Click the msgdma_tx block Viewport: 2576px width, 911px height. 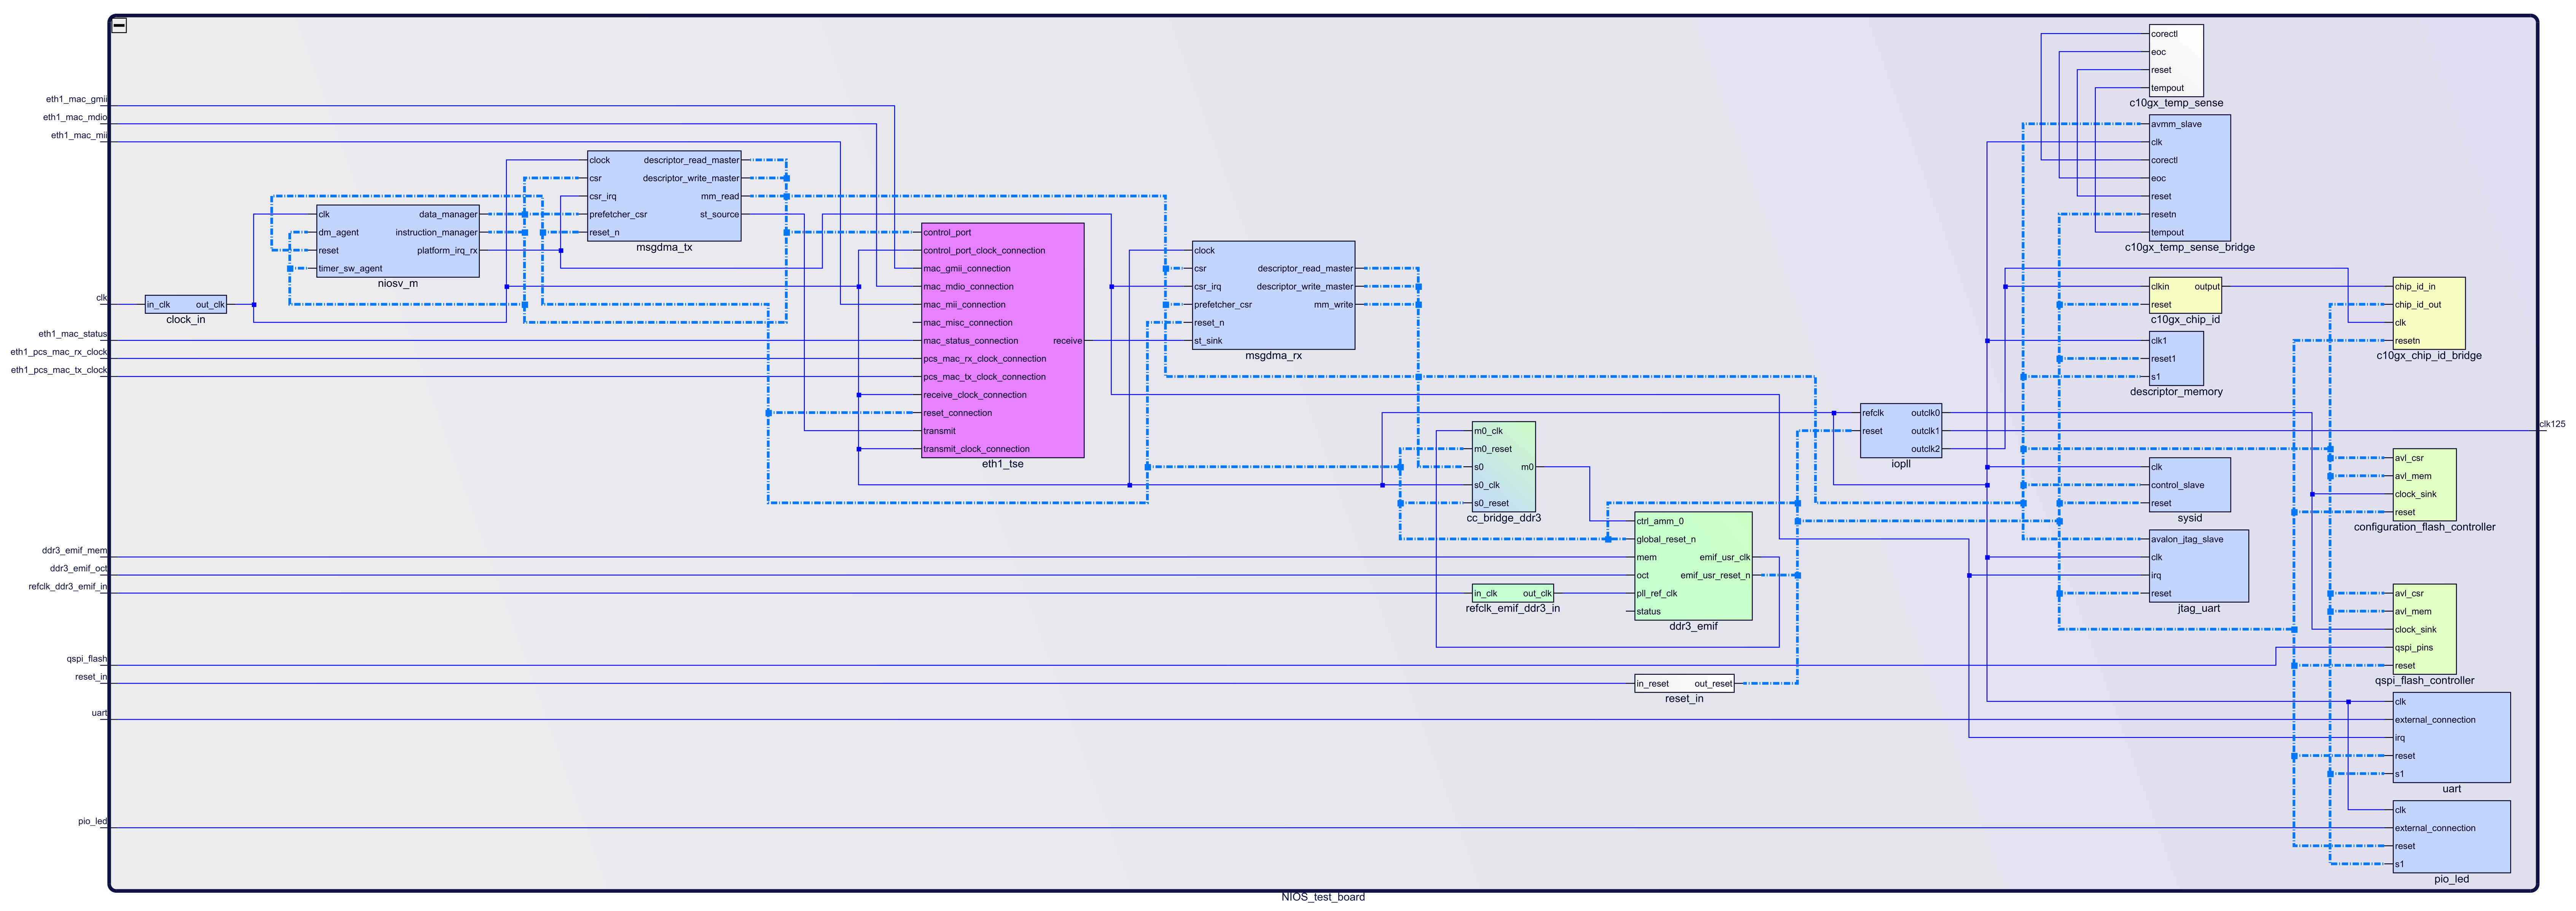coord(664,196)
